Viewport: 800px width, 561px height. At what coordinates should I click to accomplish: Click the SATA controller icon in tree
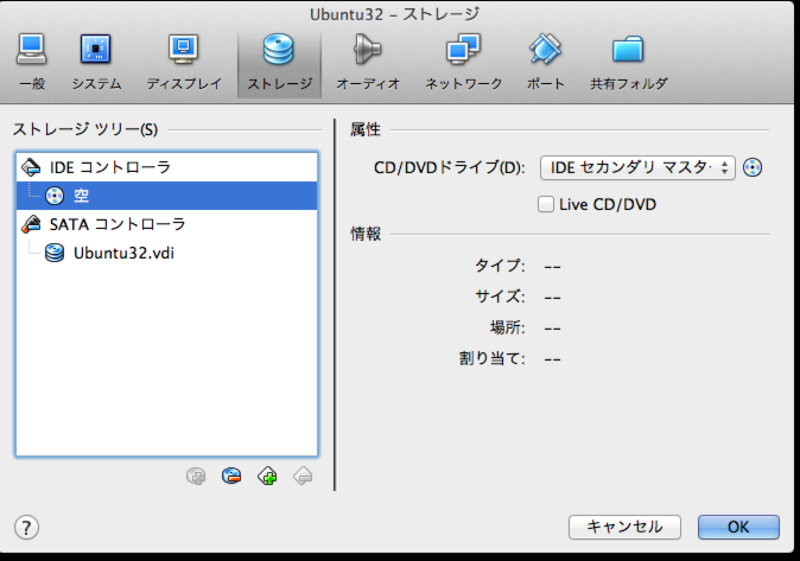(31, 224)
